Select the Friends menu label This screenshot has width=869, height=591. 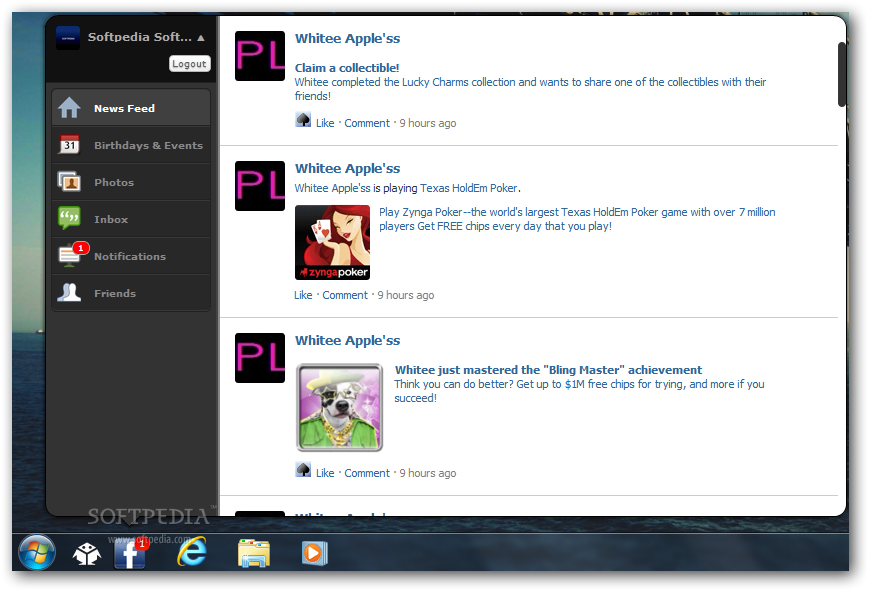coord(115,294)
